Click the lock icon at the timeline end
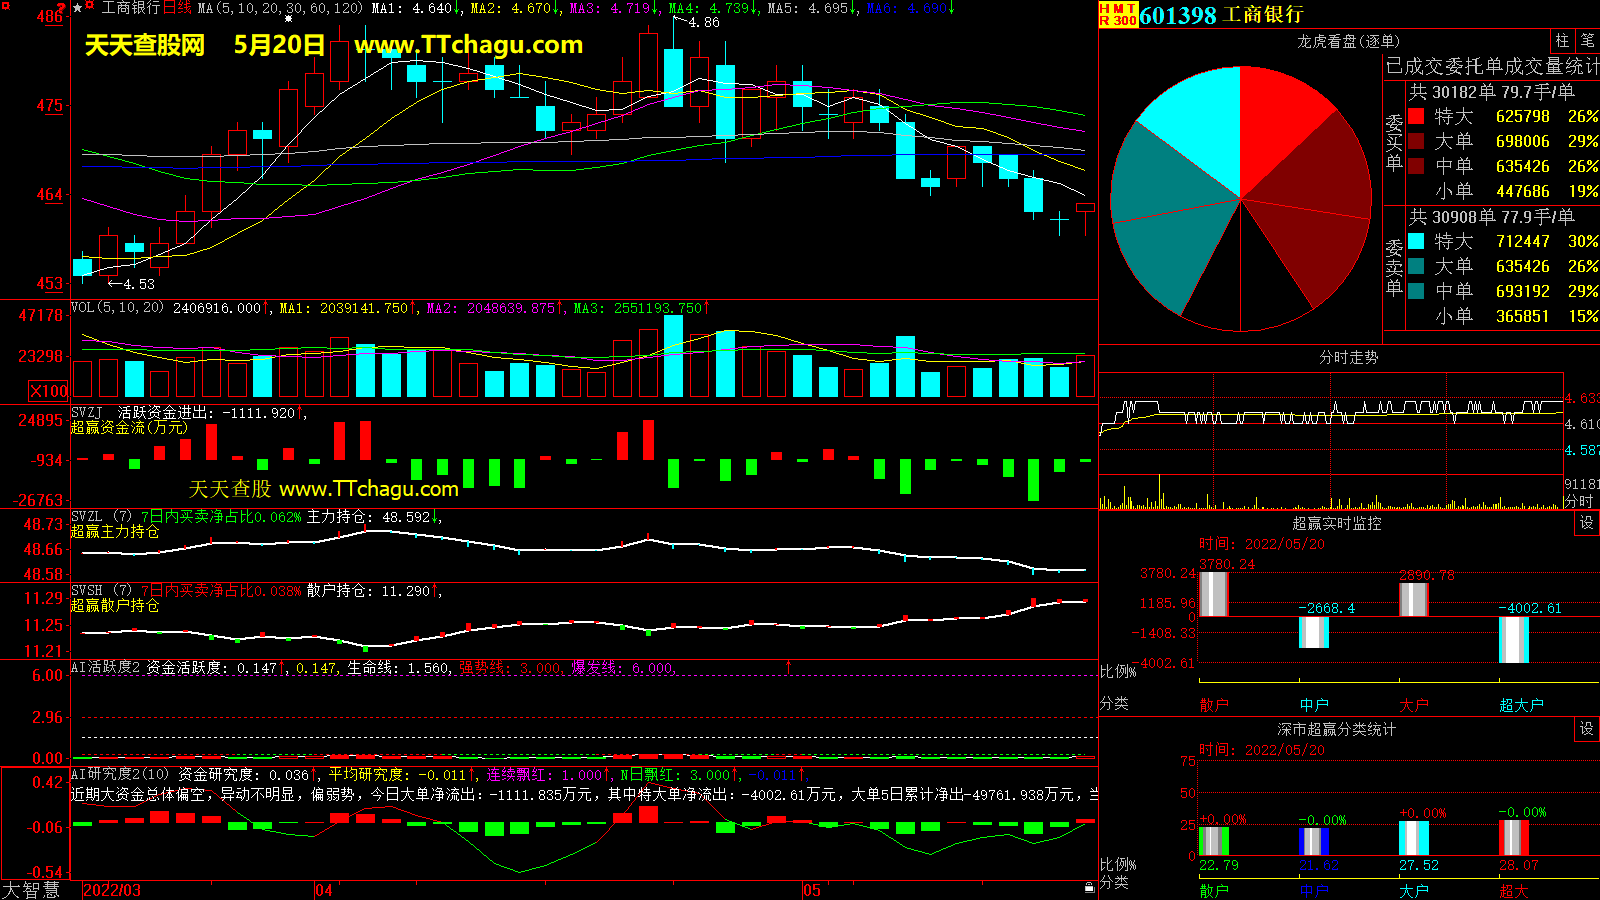This screenshot has height=900, width=1600. coord(1089,887)
